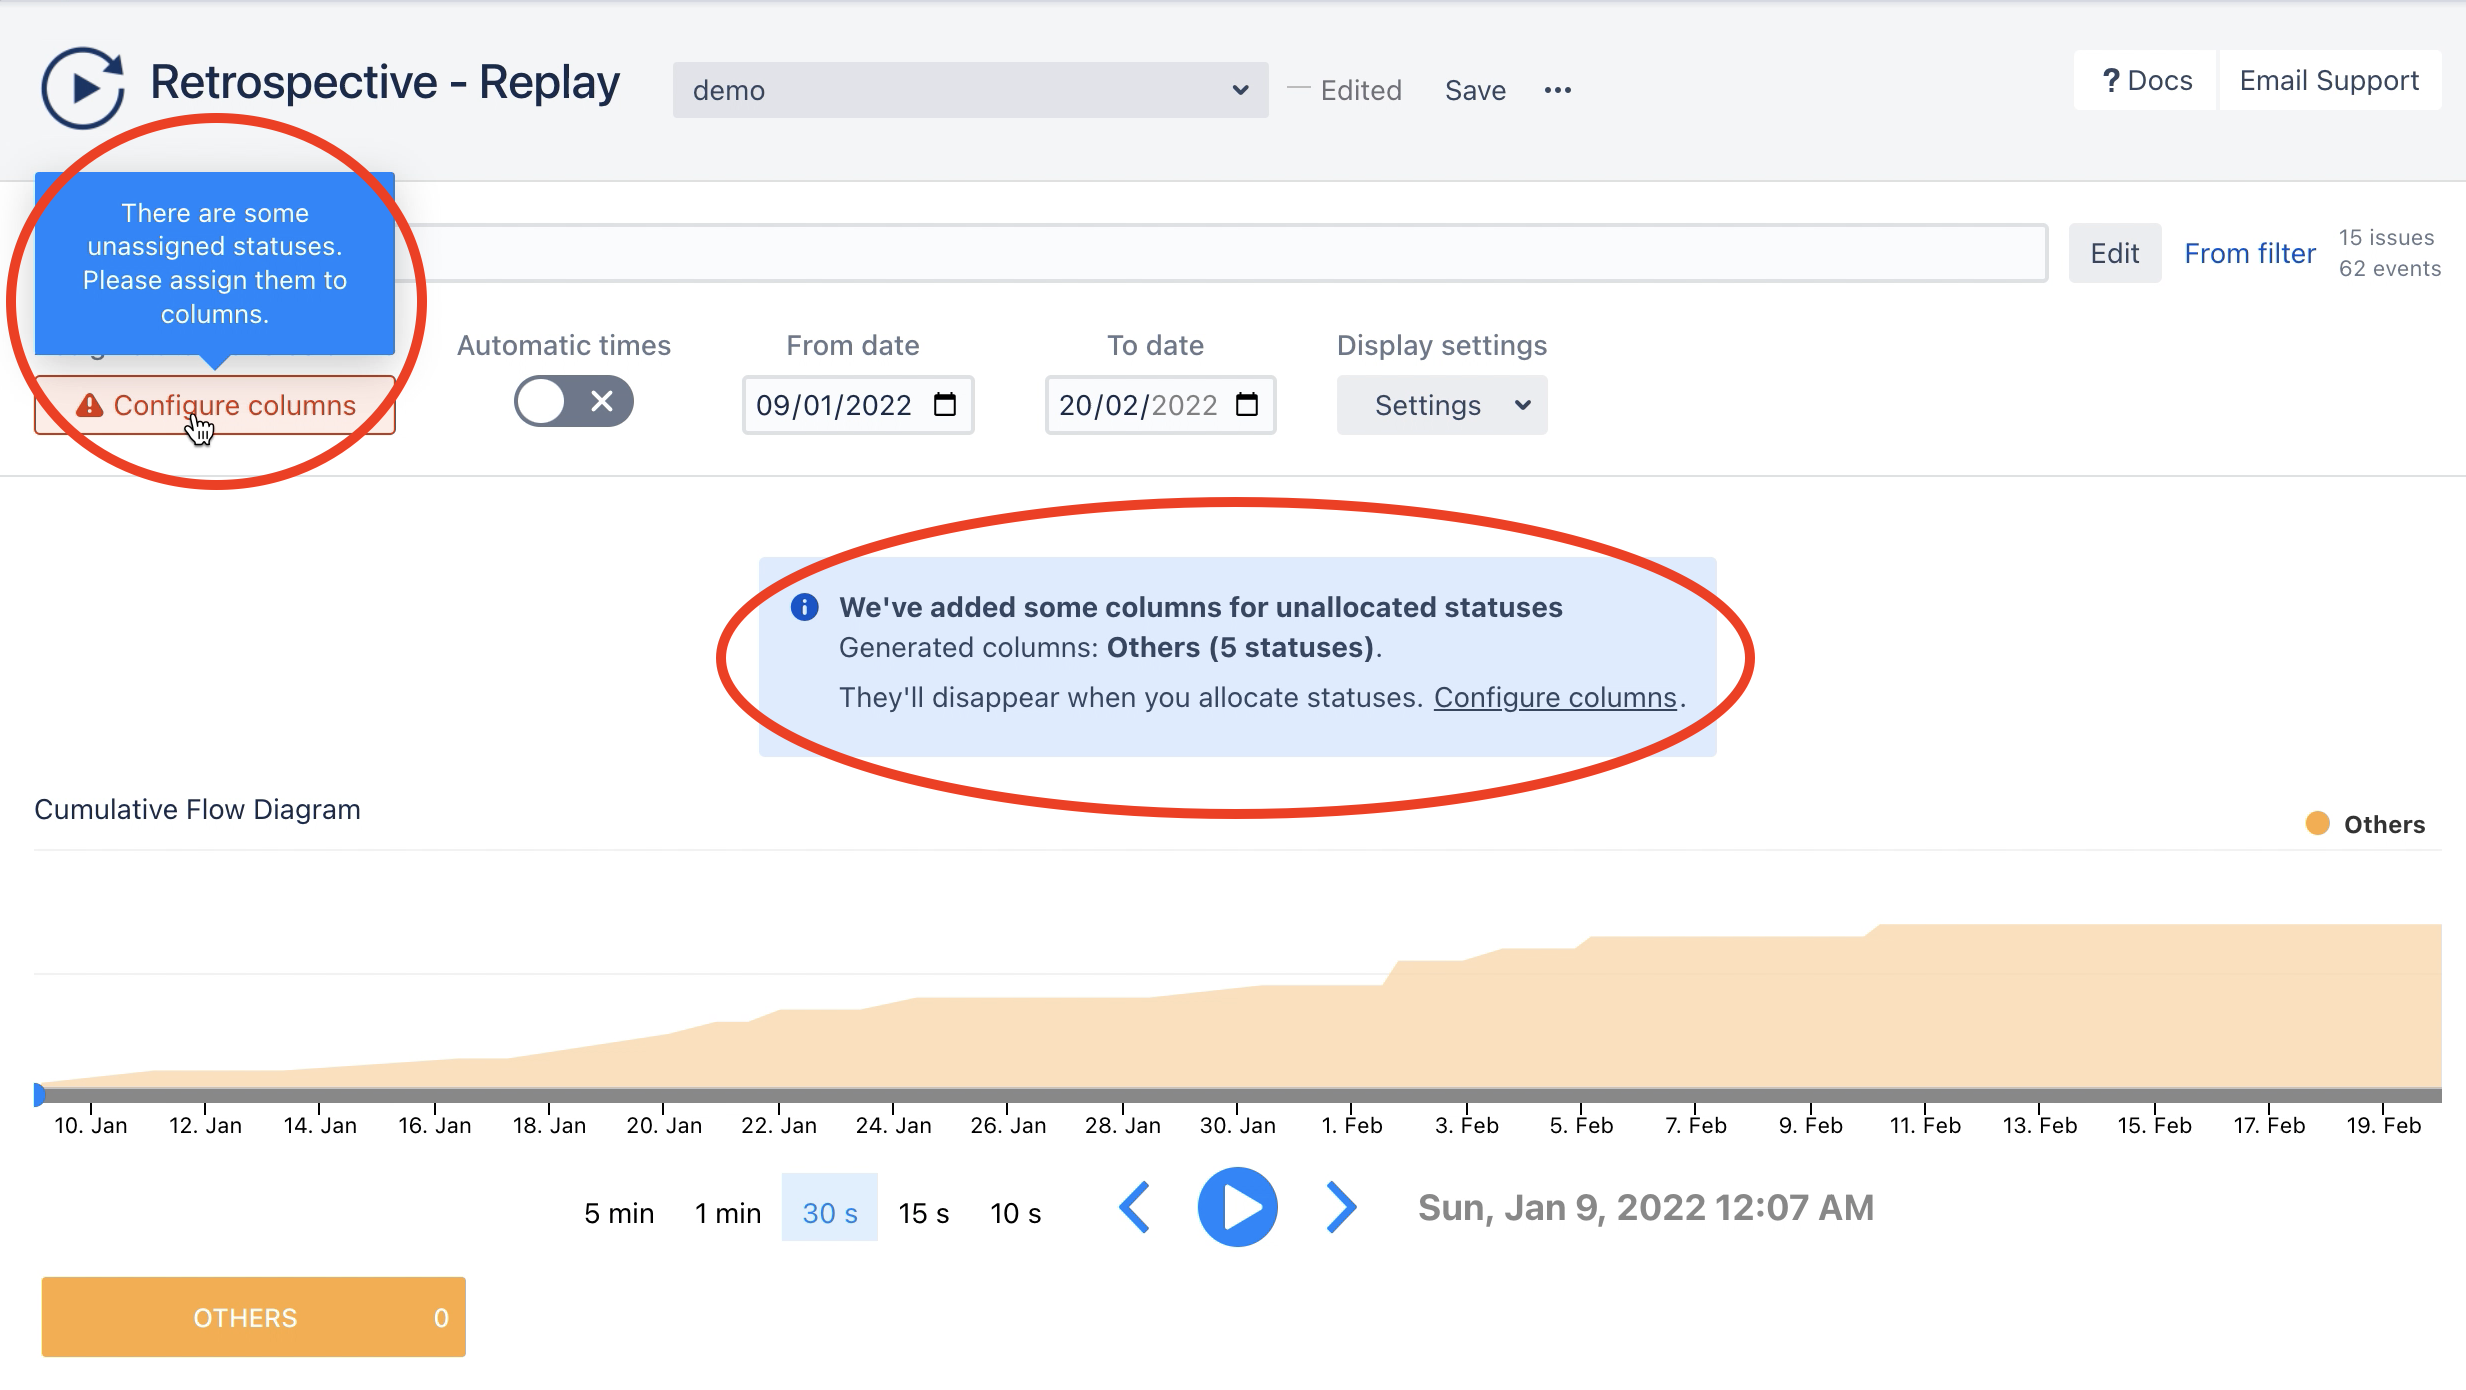Click the timeline playhead marker at chart start
Screen dimensions: 2466x1390
38,1095
